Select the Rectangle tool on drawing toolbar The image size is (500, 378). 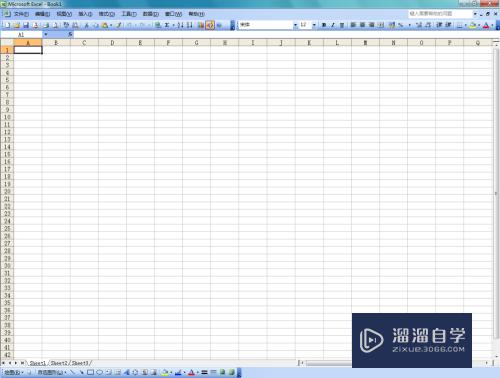[x=90, y=372]
